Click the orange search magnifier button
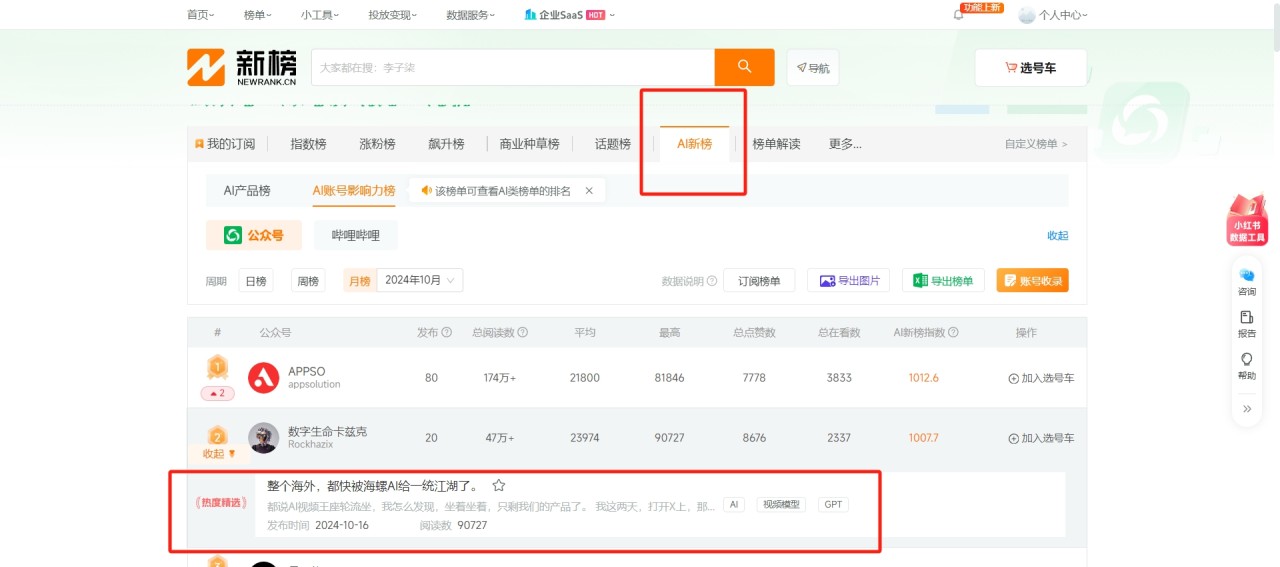 744,67
